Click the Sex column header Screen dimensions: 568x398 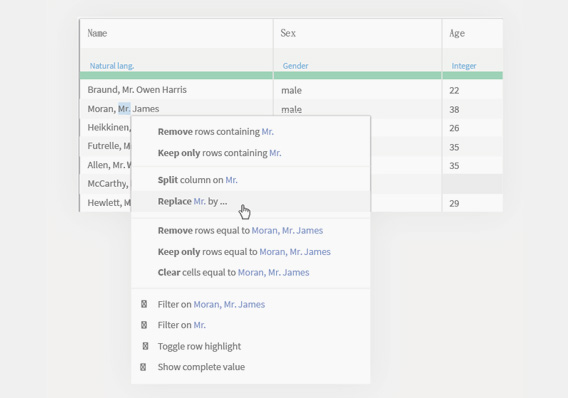358,33
